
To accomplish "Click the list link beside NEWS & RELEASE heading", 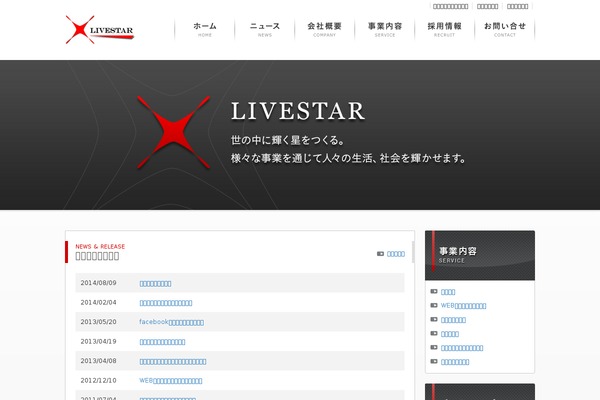I will 396,254.
